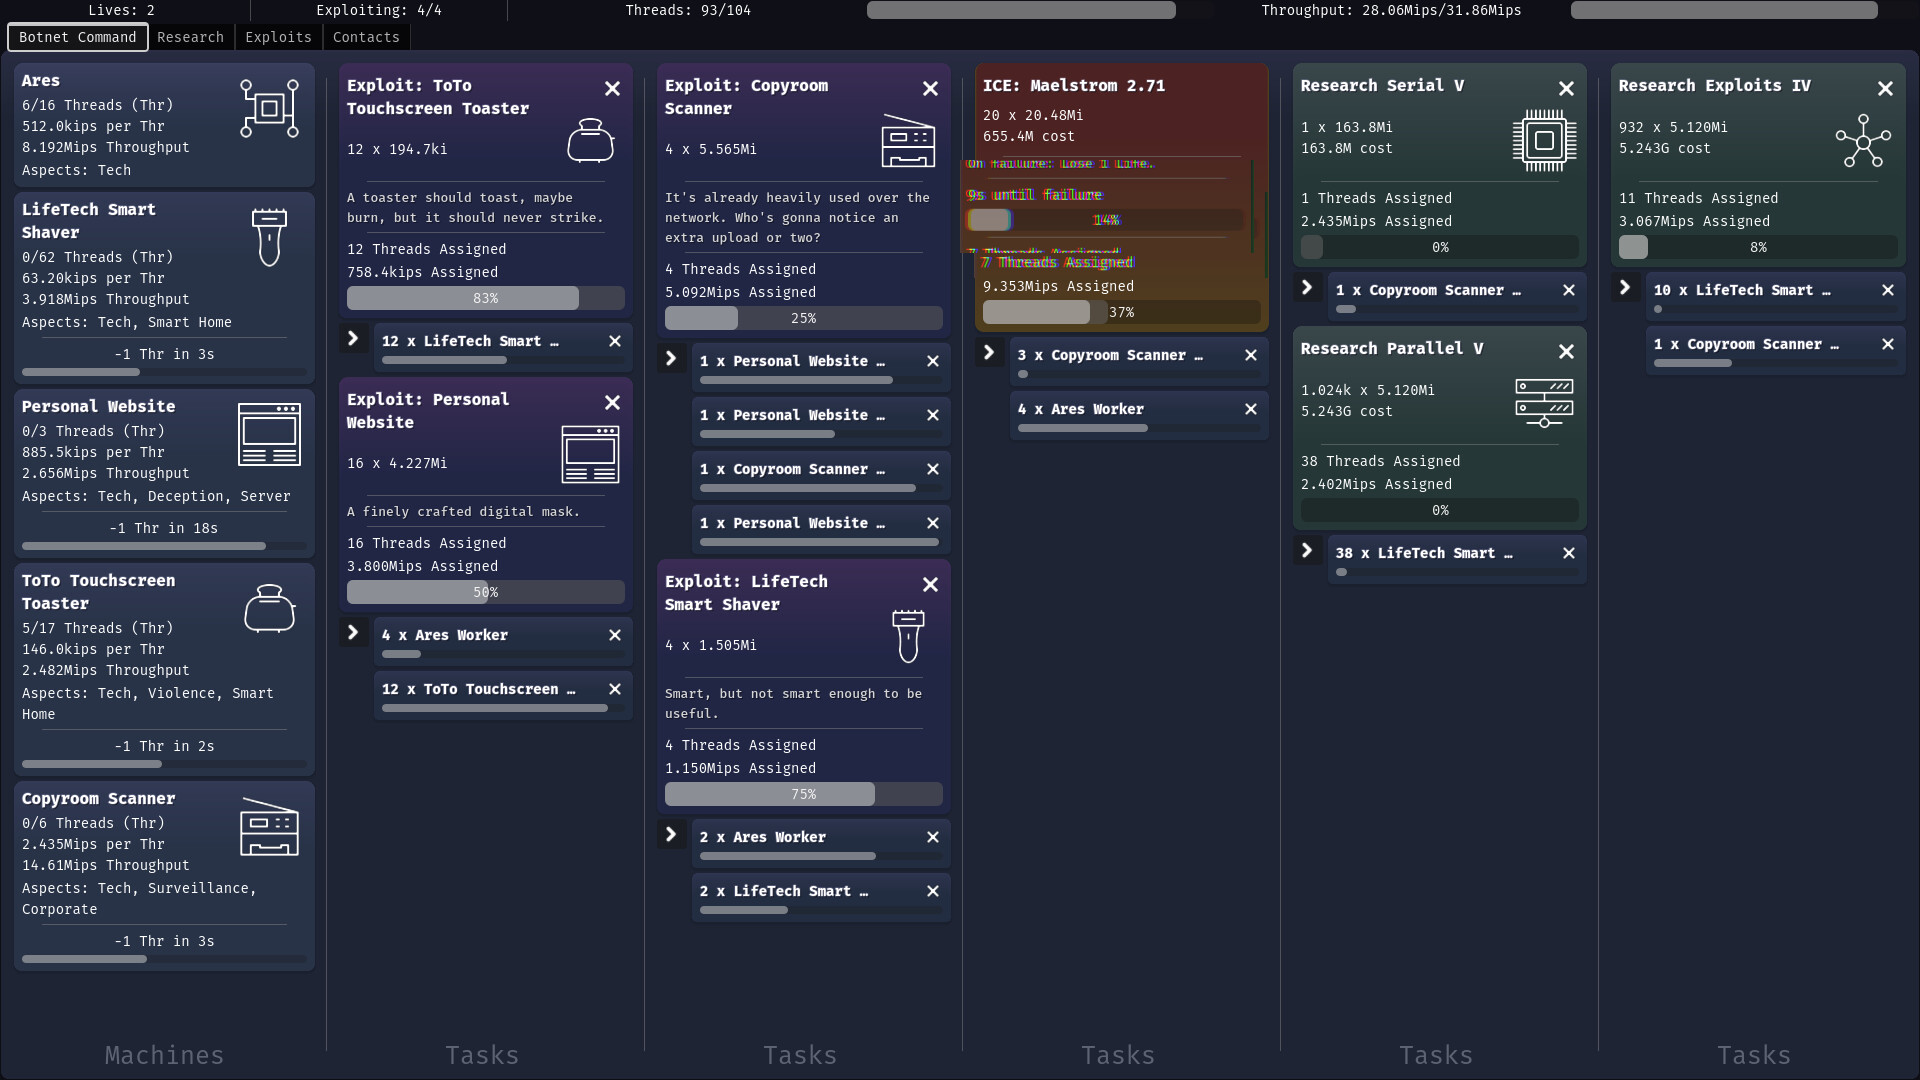Image resolution: width=1920 pixels, height=1080 pixels.
Task: Cancel the Research Serial V task
Action: [1566, 88]
